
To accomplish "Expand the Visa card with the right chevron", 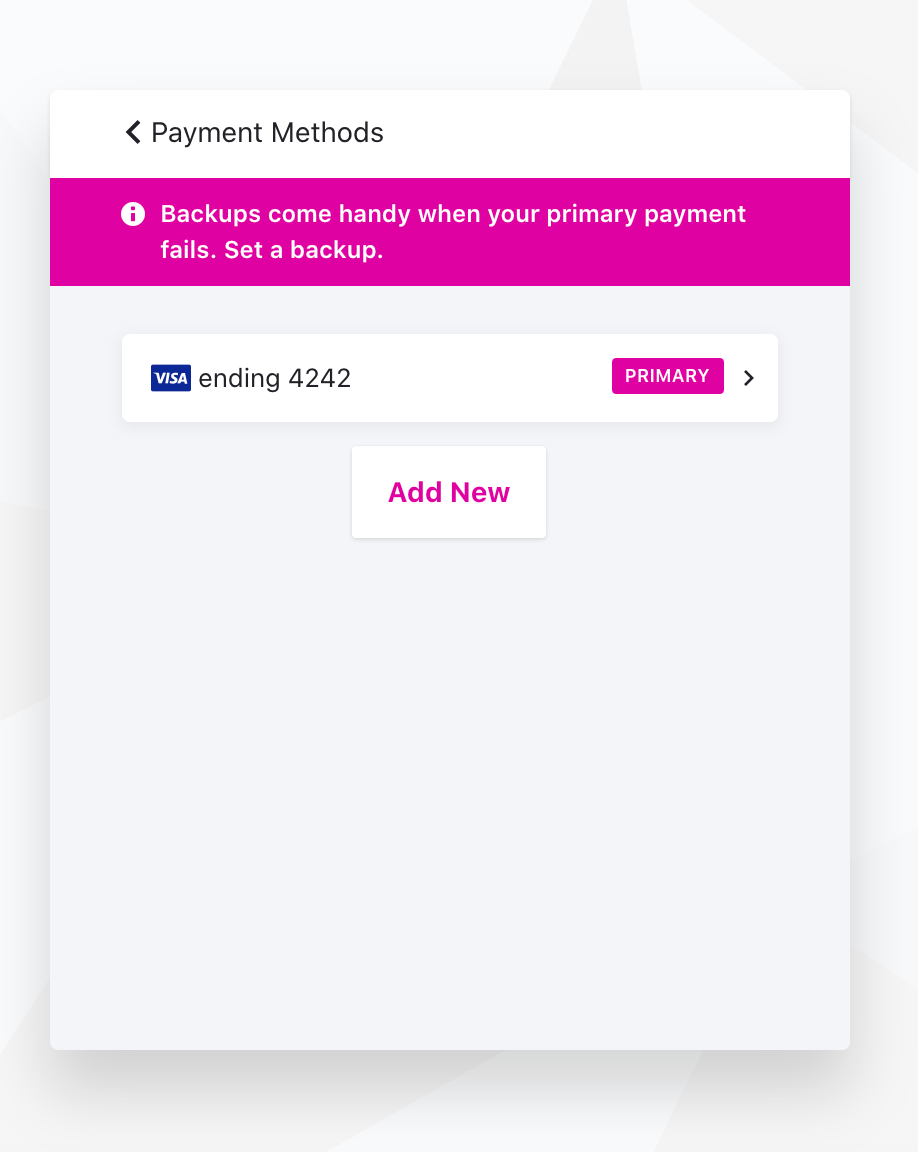I will pyautogui.click(x=749, y=378).
